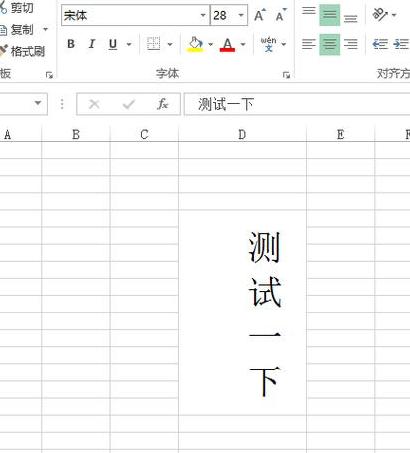Open the borders dropdown arrow
This screenshot has width=410, height=453.
tap(170, 44)
